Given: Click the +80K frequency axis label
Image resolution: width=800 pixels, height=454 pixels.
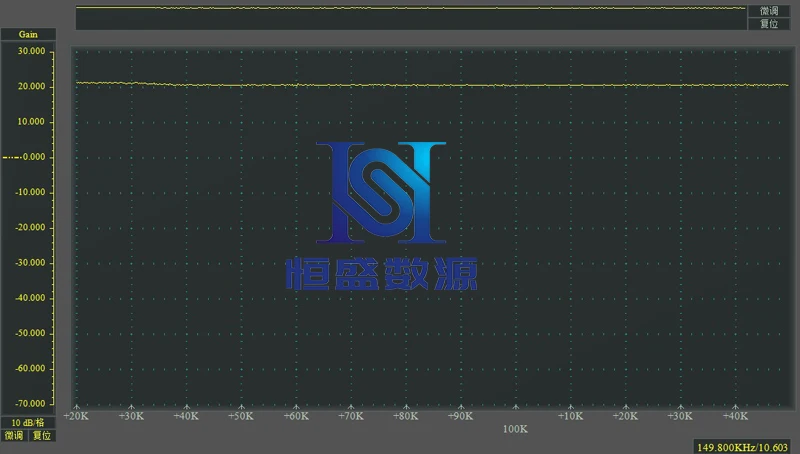Looking at the screenshot, I should (406, 416).
